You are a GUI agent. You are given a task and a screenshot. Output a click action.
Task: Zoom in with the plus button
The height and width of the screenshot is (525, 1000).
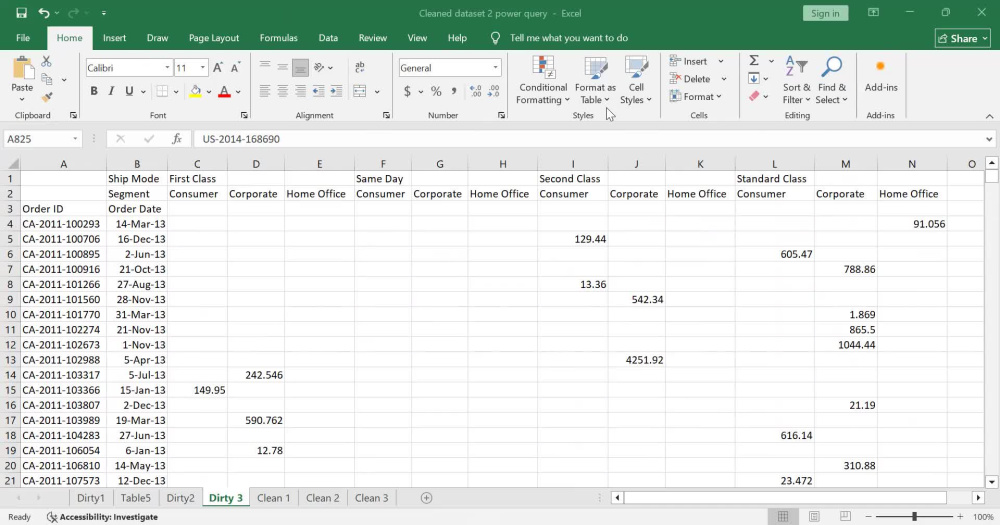(x=960, y=517)
